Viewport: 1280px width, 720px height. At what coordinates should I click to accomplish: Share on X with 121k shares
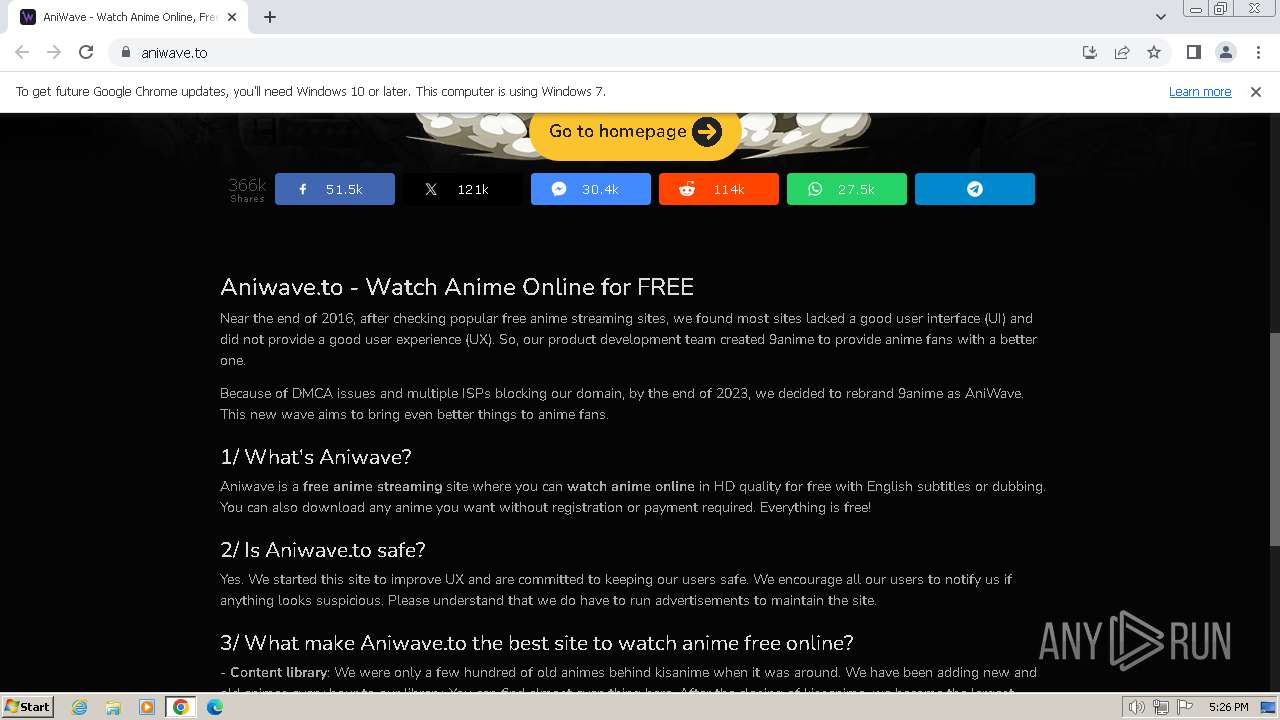[x=463, y=189]
